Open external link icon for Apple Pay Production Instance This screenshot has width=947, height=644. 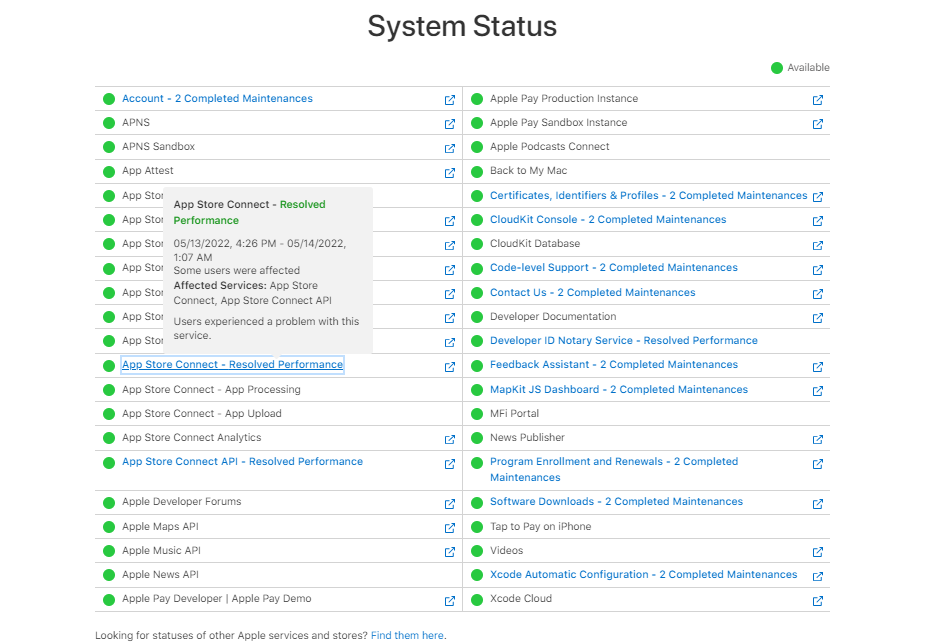[x=818, y=100]
